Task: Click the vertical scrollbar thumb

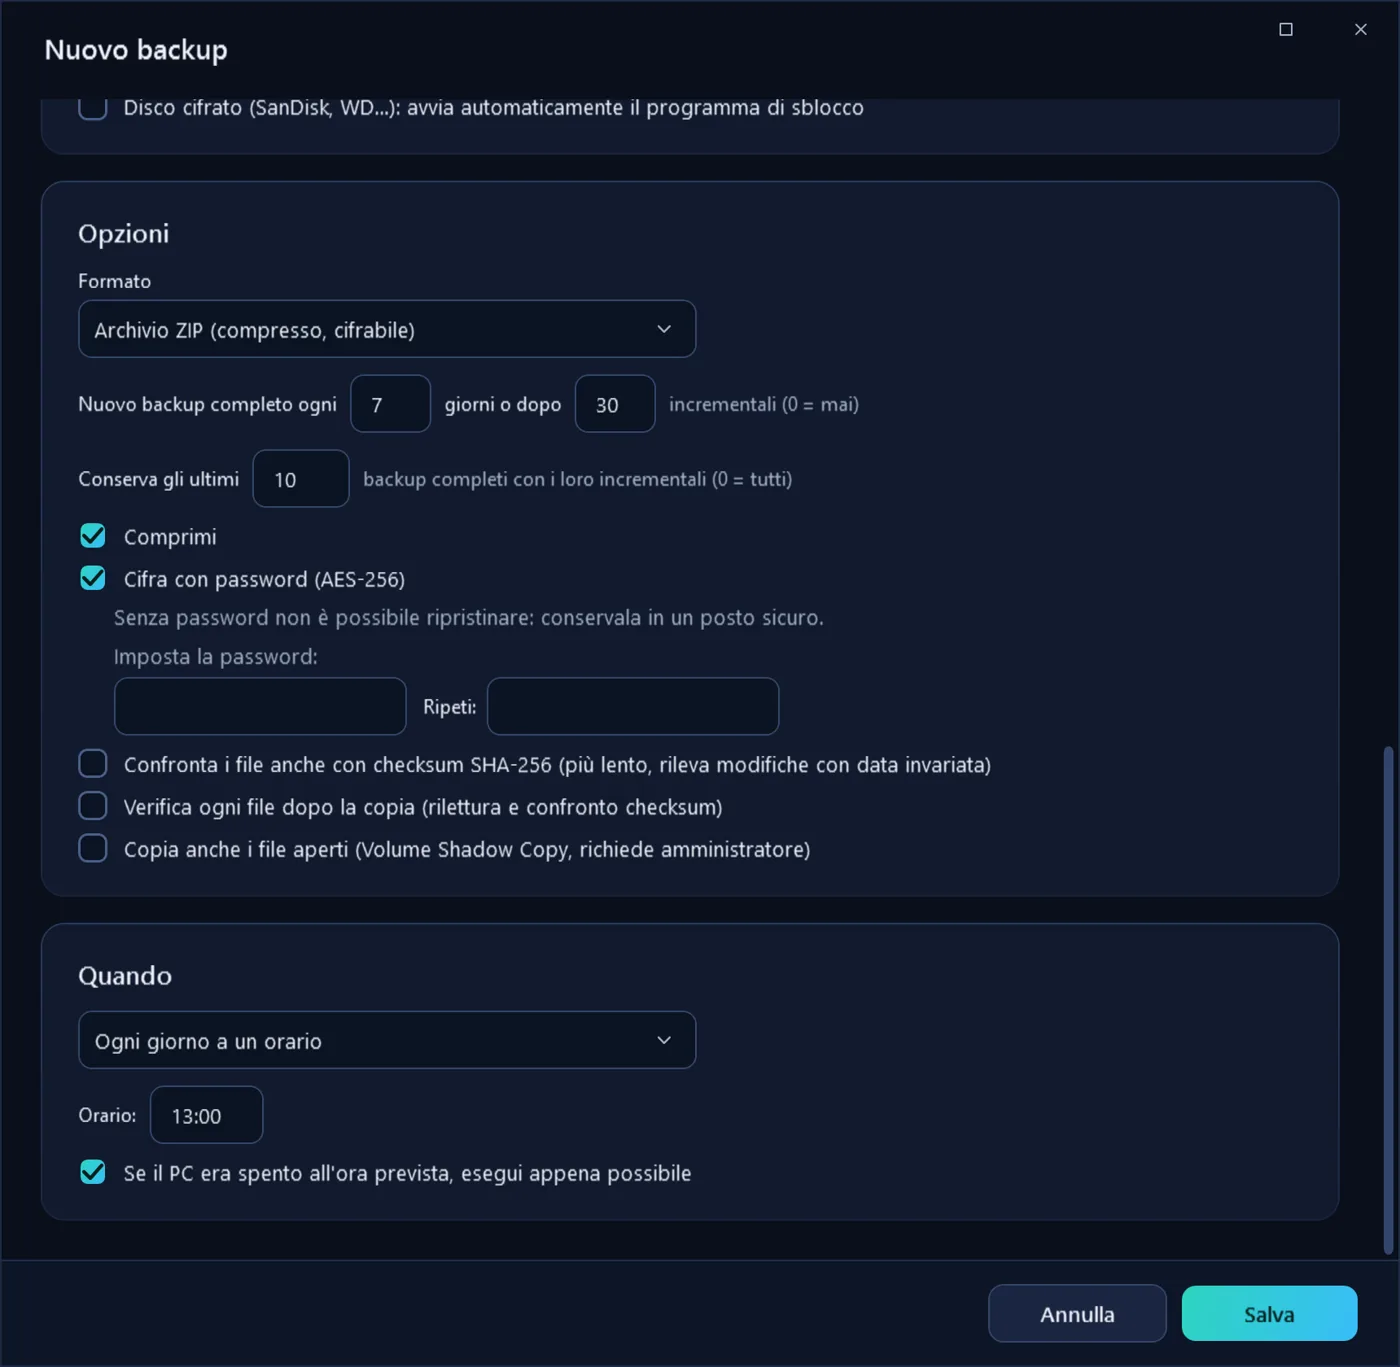Action: coord(1387,1000)
